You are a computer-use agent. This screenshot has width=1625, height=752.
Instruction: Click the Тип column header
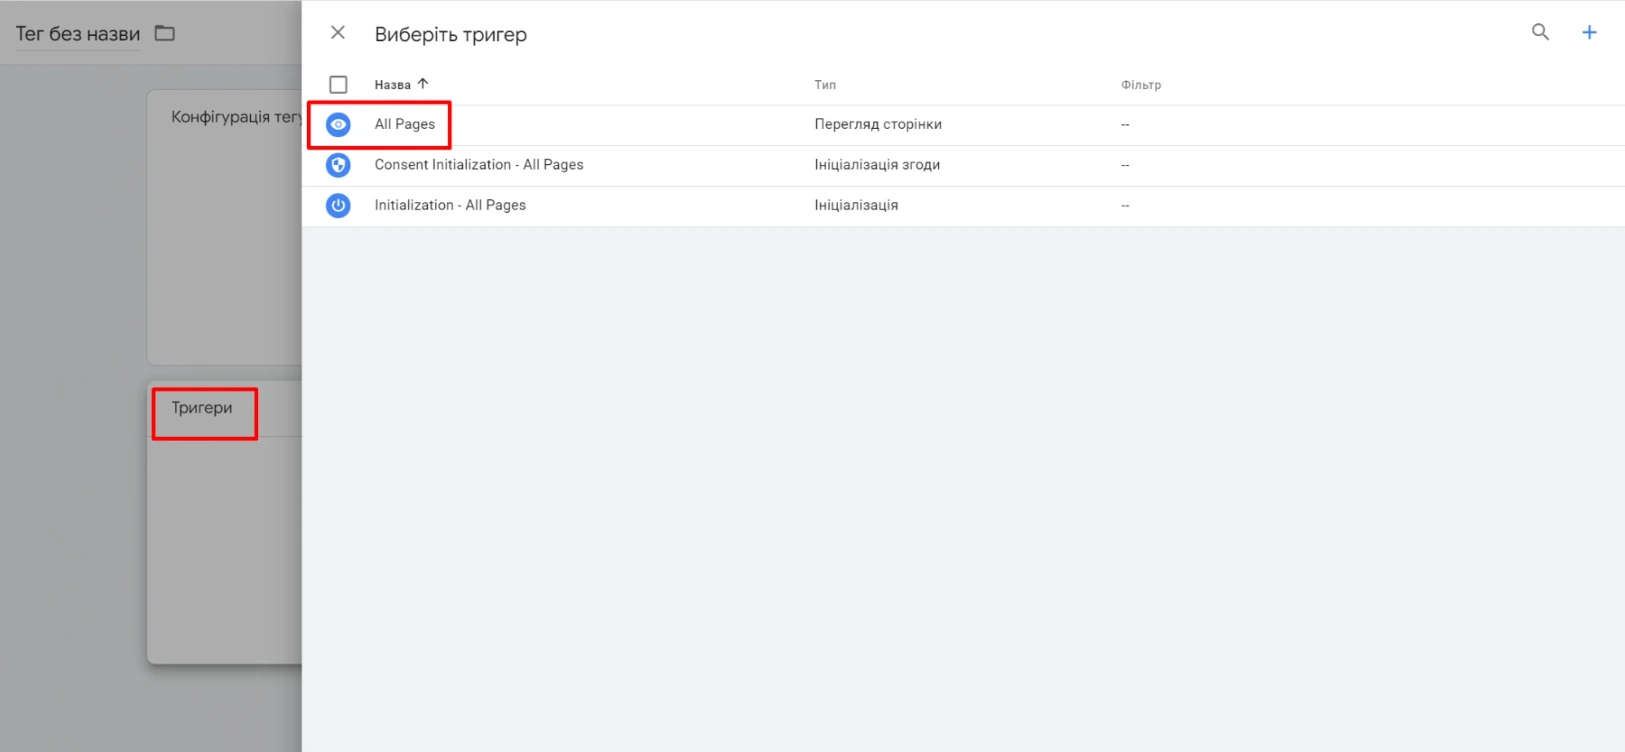point(824,85)
